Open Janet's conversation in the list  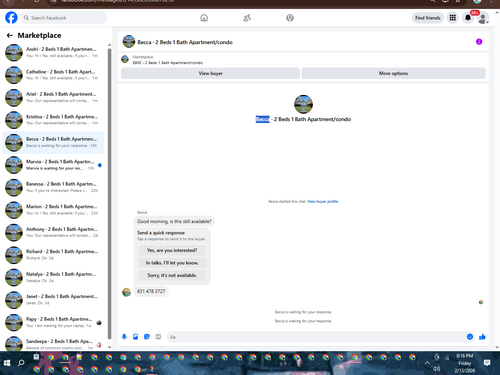point(53,300)
